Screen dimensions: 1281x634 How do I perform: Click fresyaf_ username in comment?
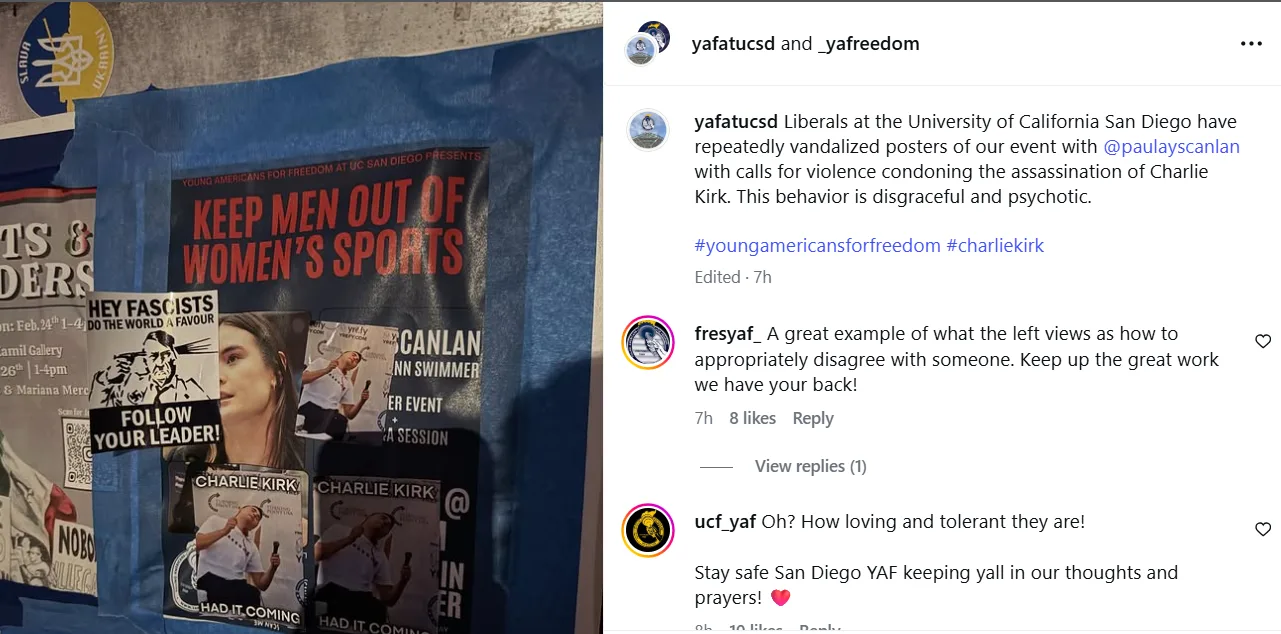(728, 333)
